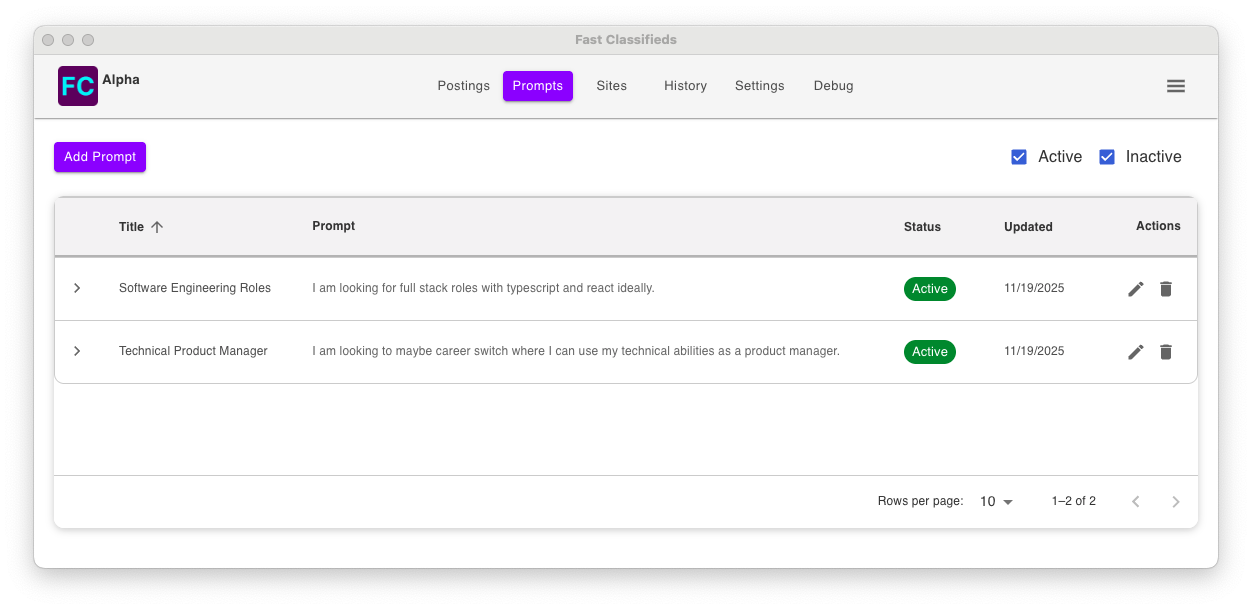Open the Debug tab
This screenshot has width=1252, height=610.
point(833,86)
